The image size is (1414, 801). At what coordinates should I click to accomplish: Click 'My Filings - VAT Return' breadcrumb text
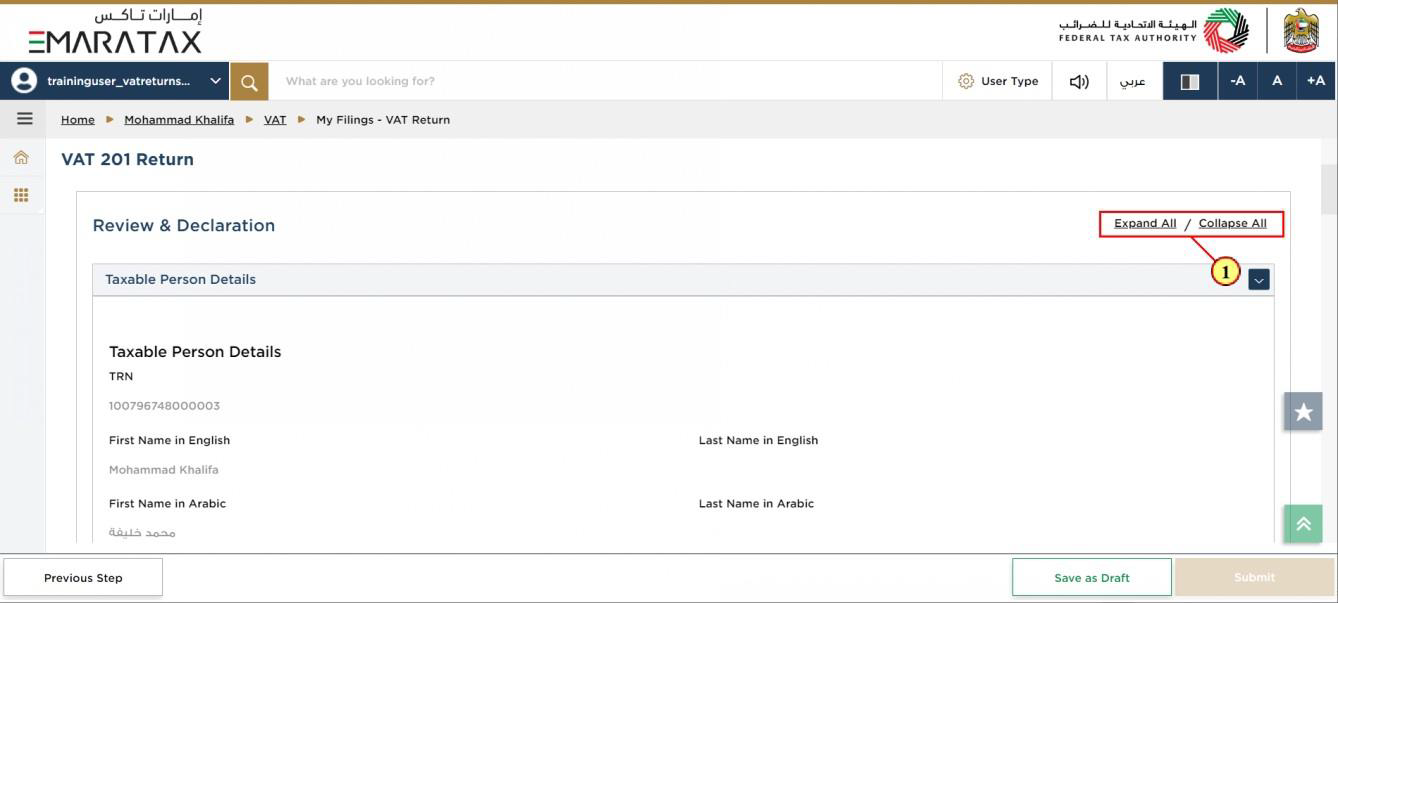point(383,119)
